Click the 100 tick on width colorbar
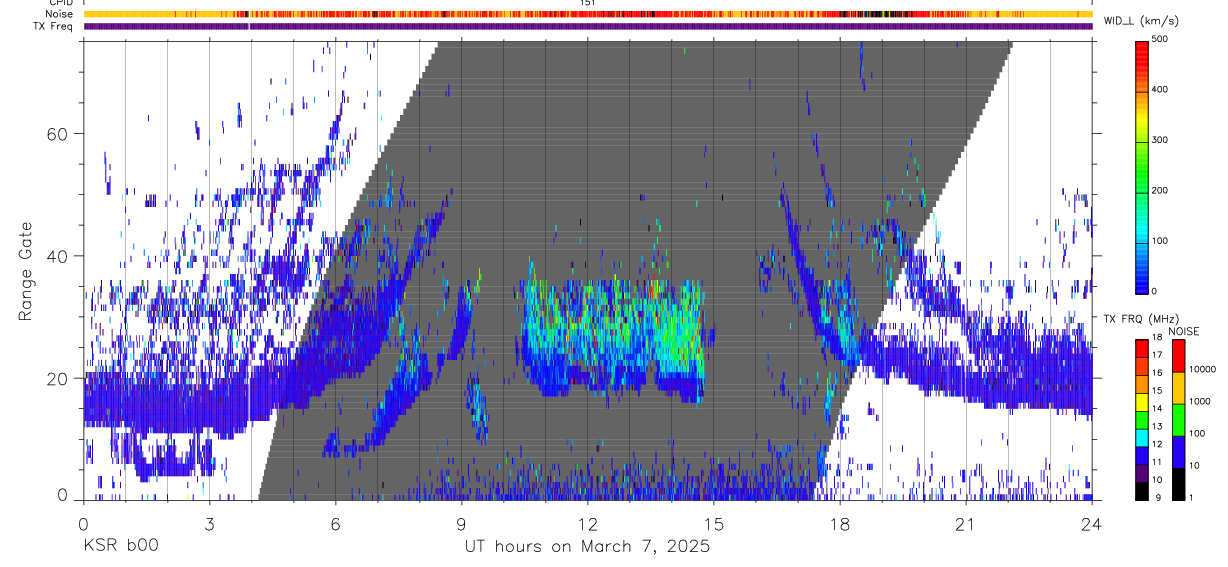This screenshot has height=567, width=1228. [x=1160, y=241]
